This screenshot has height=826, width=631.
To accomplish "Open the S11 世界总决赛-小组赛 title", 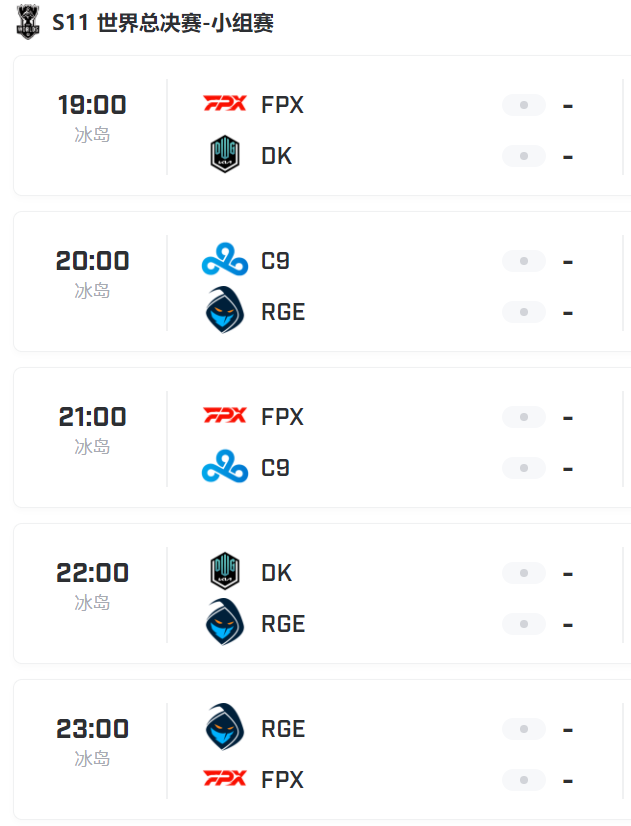I will 163,22.
